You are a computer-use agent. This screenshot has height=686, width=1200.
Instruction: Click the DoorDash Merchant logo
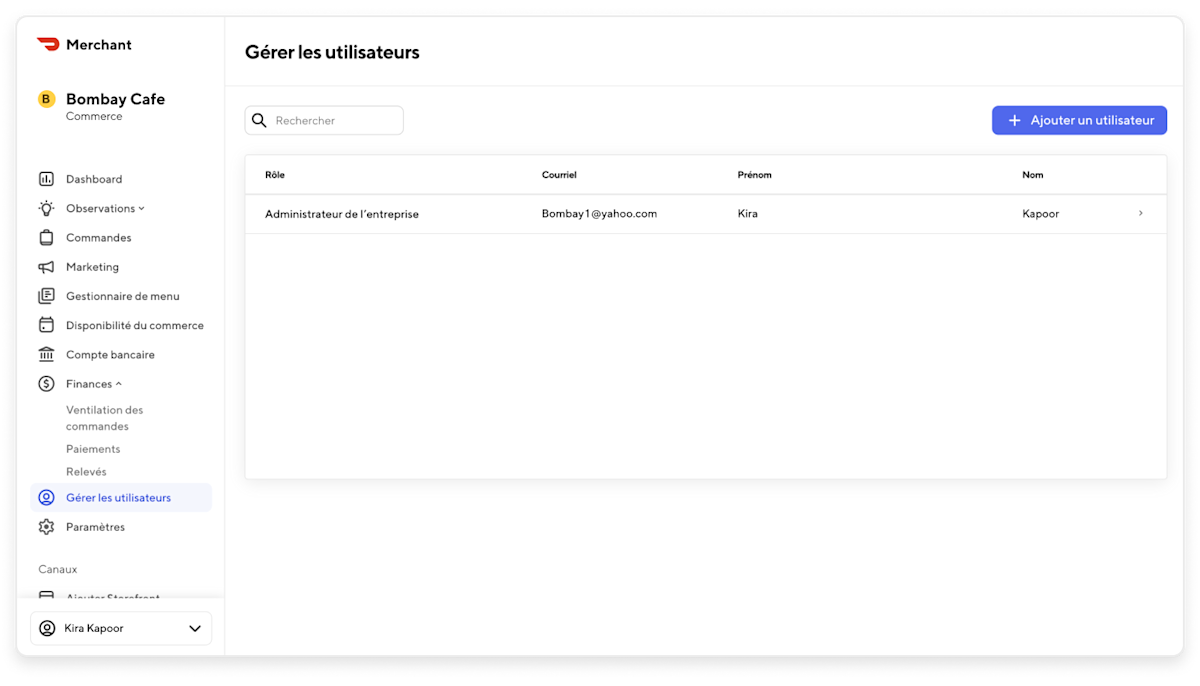click(x=84, y=45)
